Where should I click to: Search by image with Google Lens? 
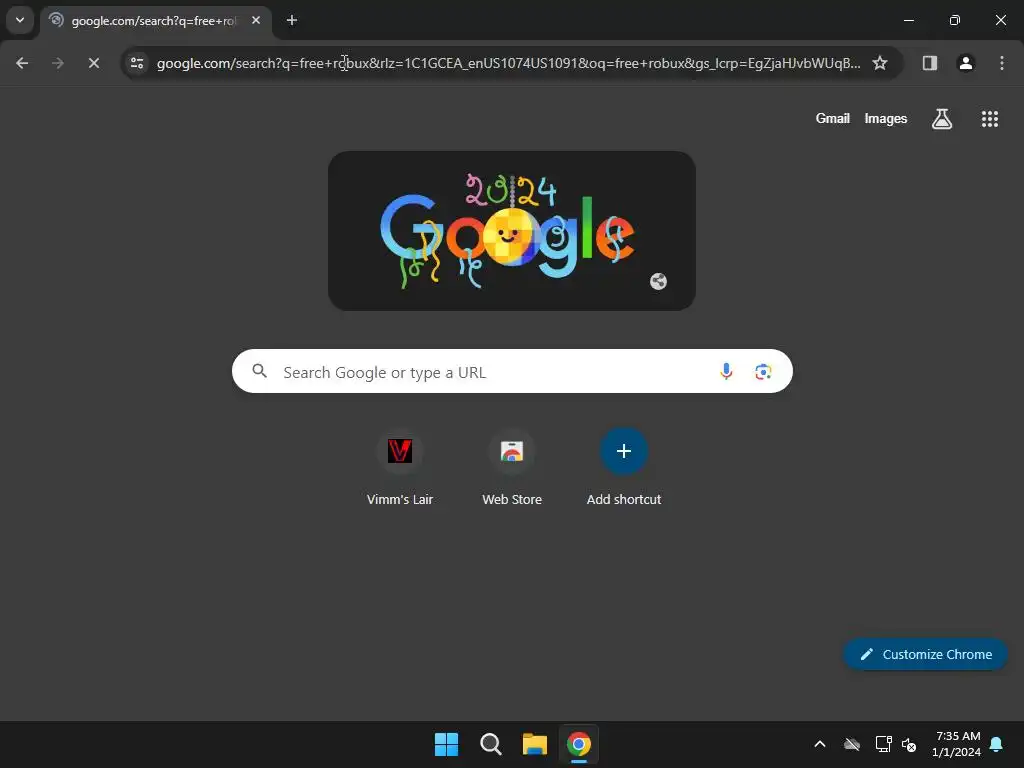pos(763,372)
